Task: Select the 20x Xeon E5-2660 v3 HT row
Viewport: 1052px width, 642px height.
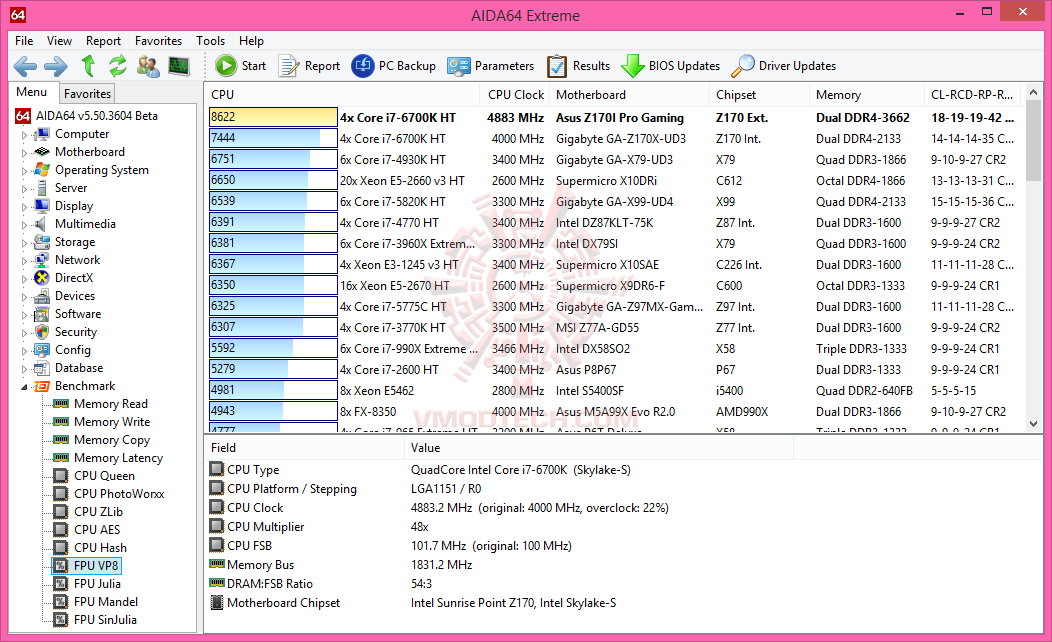Action: [614, 180]
